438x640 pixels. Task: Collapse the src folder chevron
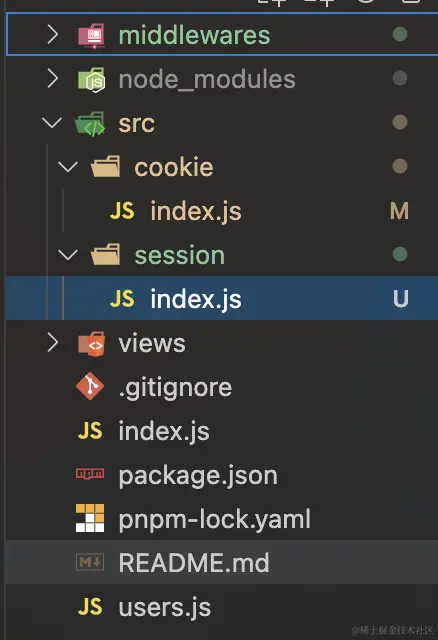pyautogui.click(x=52, y=122)
